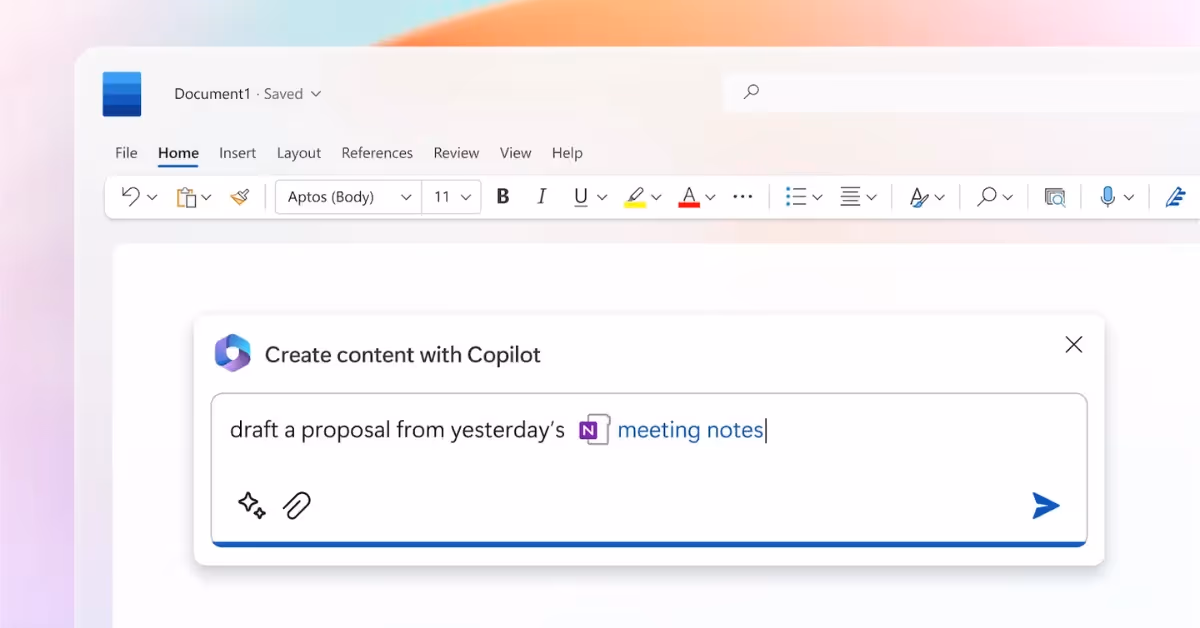Open the References ribbon tab
This screenshot has width=1200, height=628.
[x=377, y=153]
